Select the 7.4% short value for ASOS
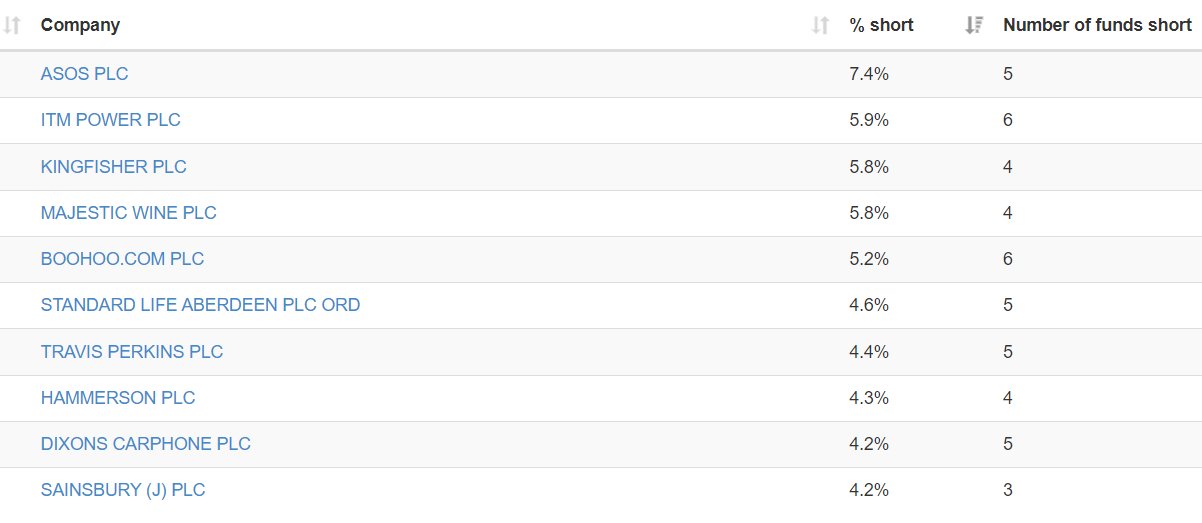The height and width of the screenshot is (523, 1202). (869, 74)
